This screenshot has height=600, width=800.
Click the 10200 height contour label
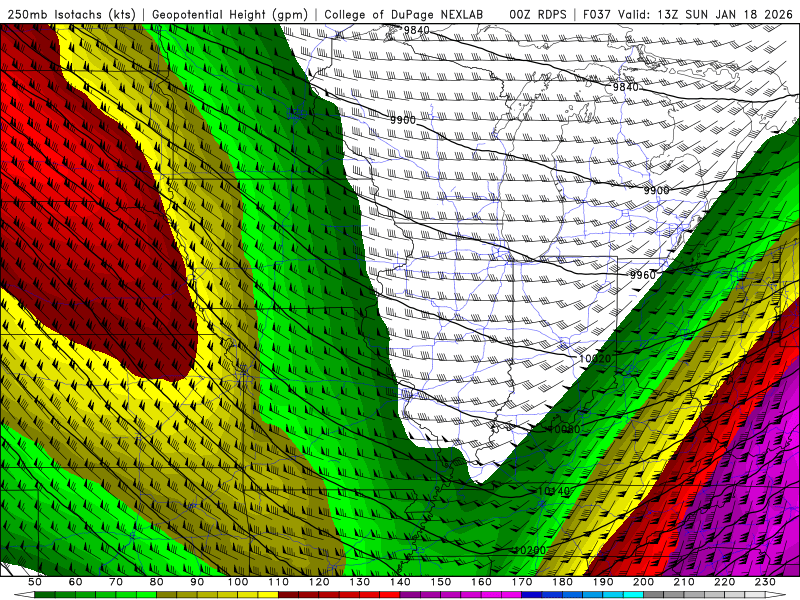click(x=530, y=551)
